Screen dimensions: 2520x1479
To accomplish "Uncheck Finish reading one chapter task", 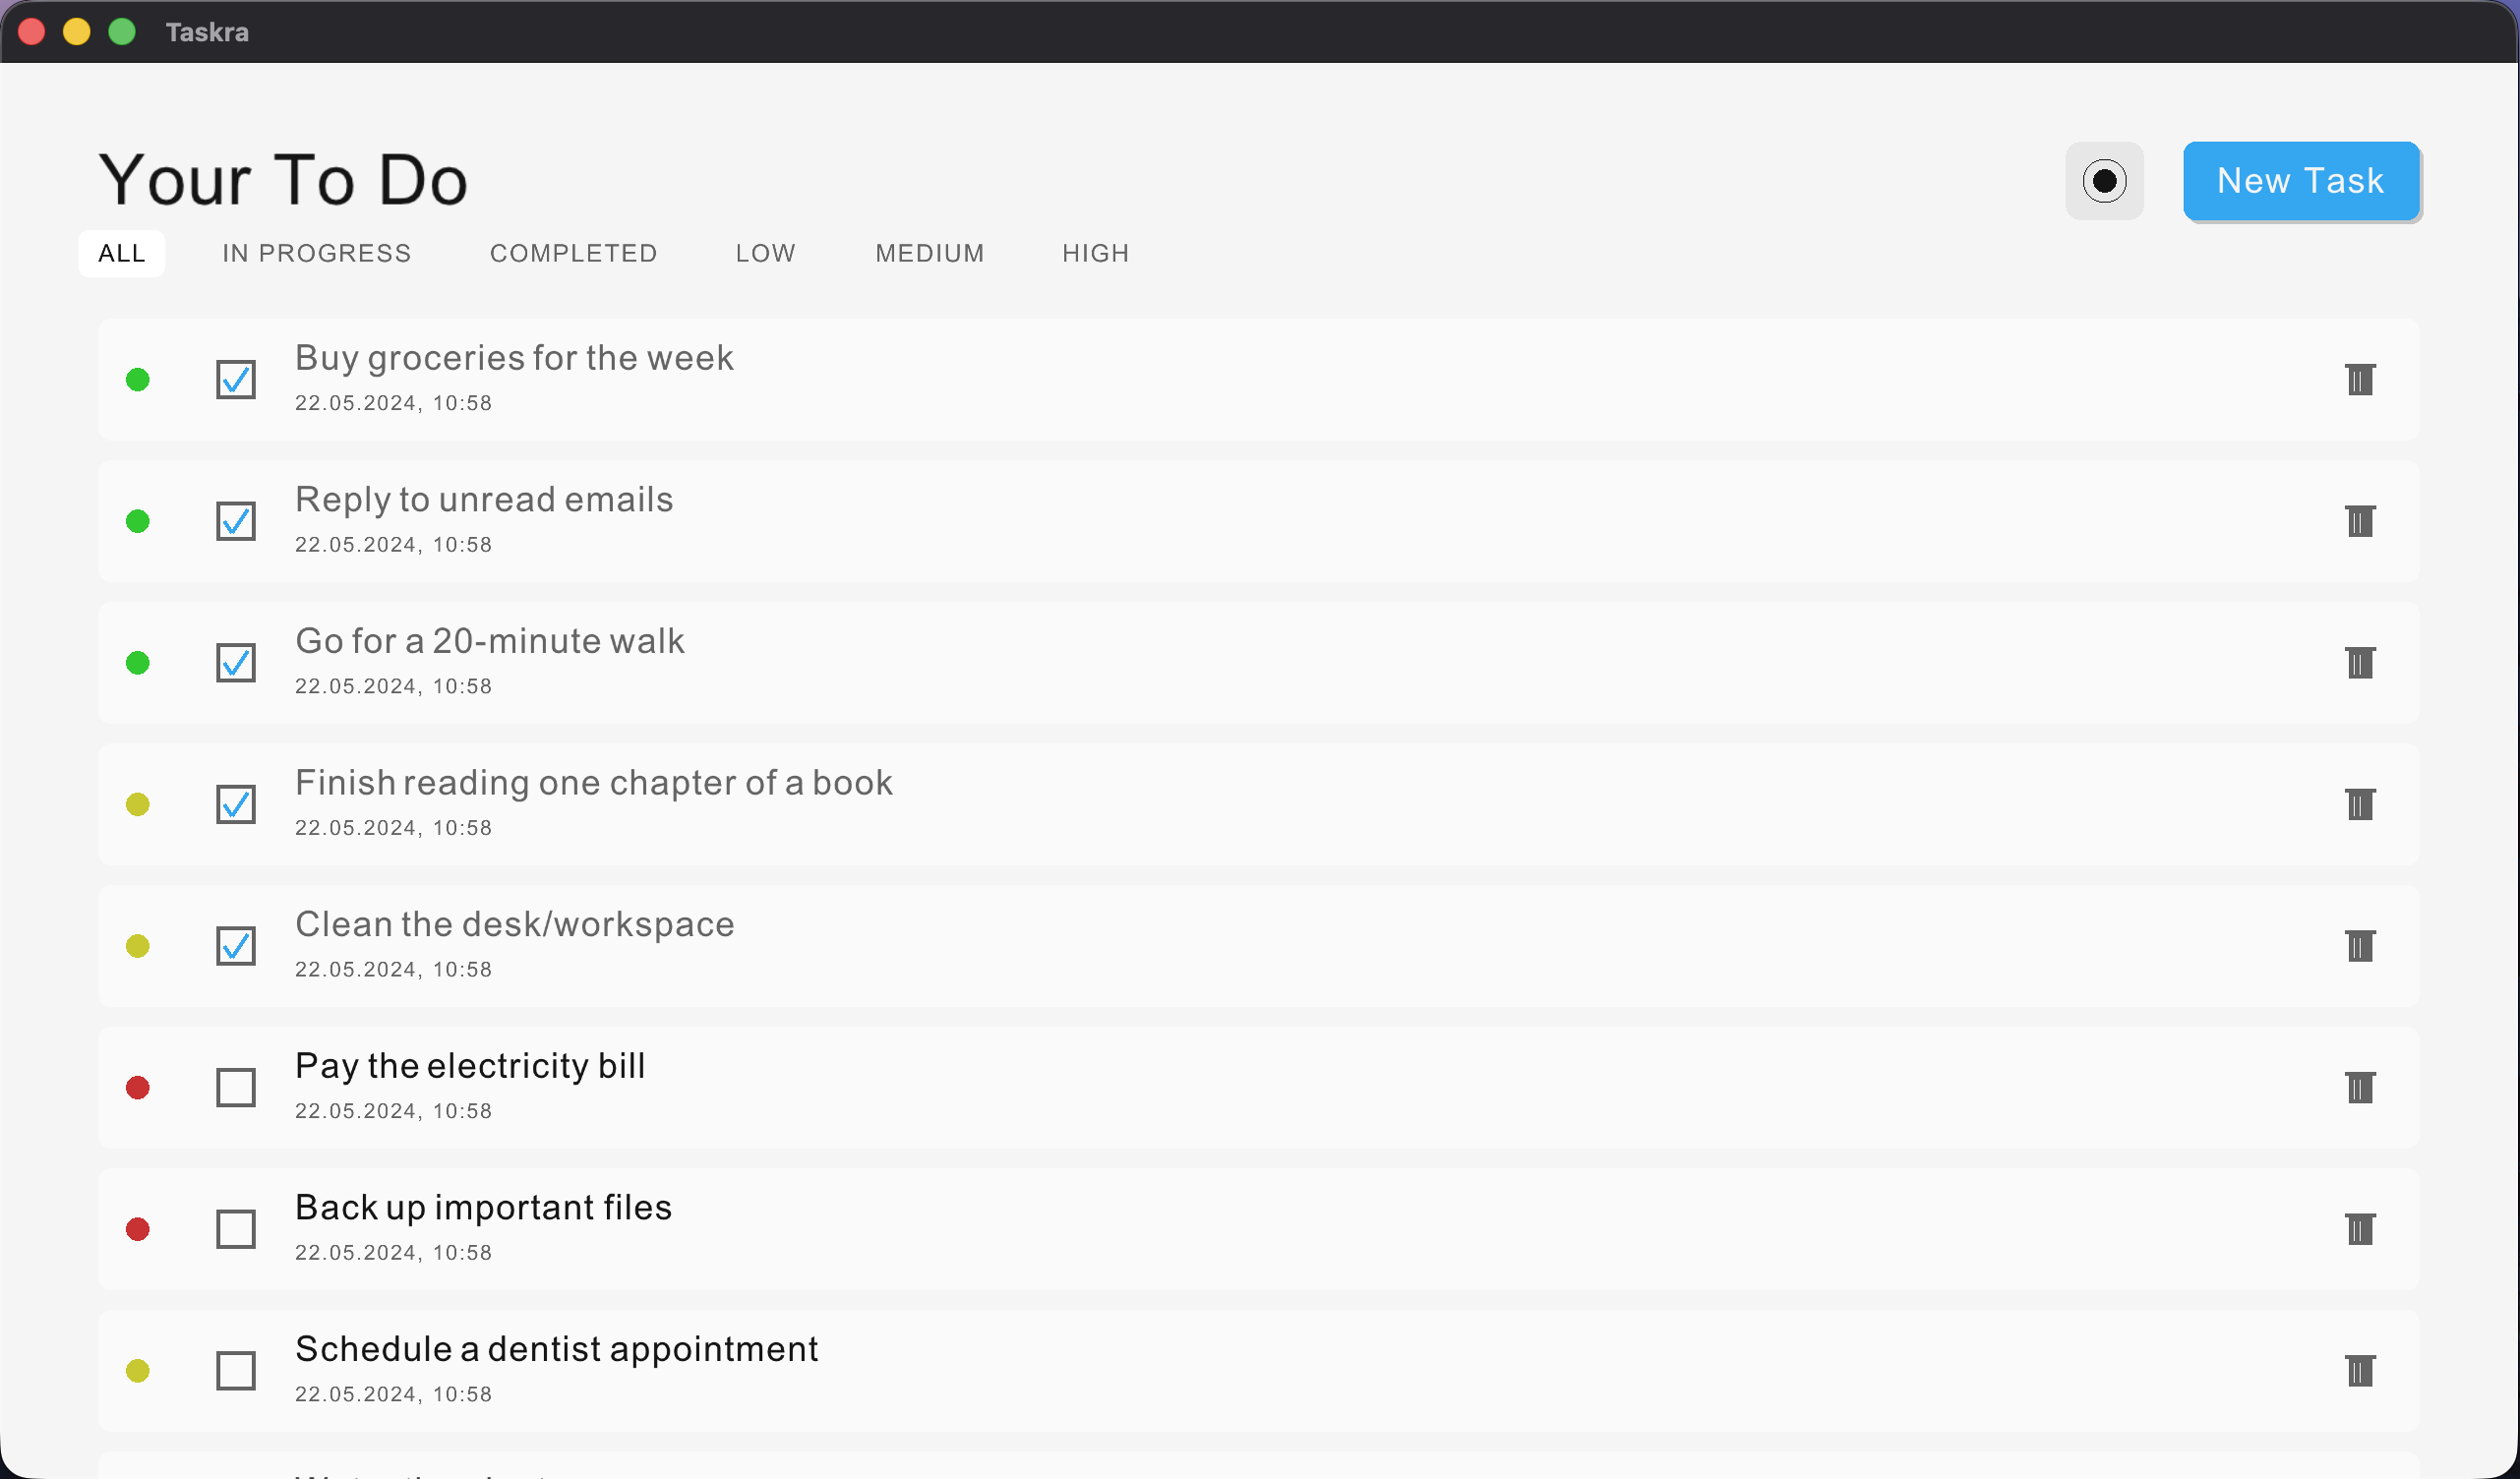I will coord(236,804).
